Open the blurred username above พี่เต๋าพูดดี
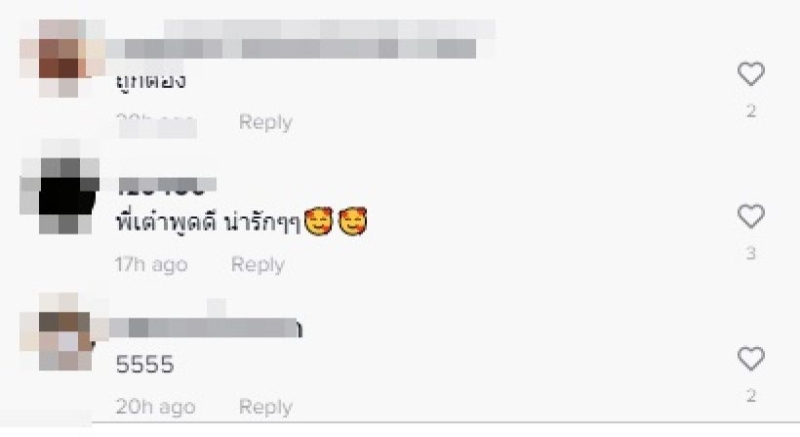The image size is (800, 437). pyautogui.click(x=166, y=185)
